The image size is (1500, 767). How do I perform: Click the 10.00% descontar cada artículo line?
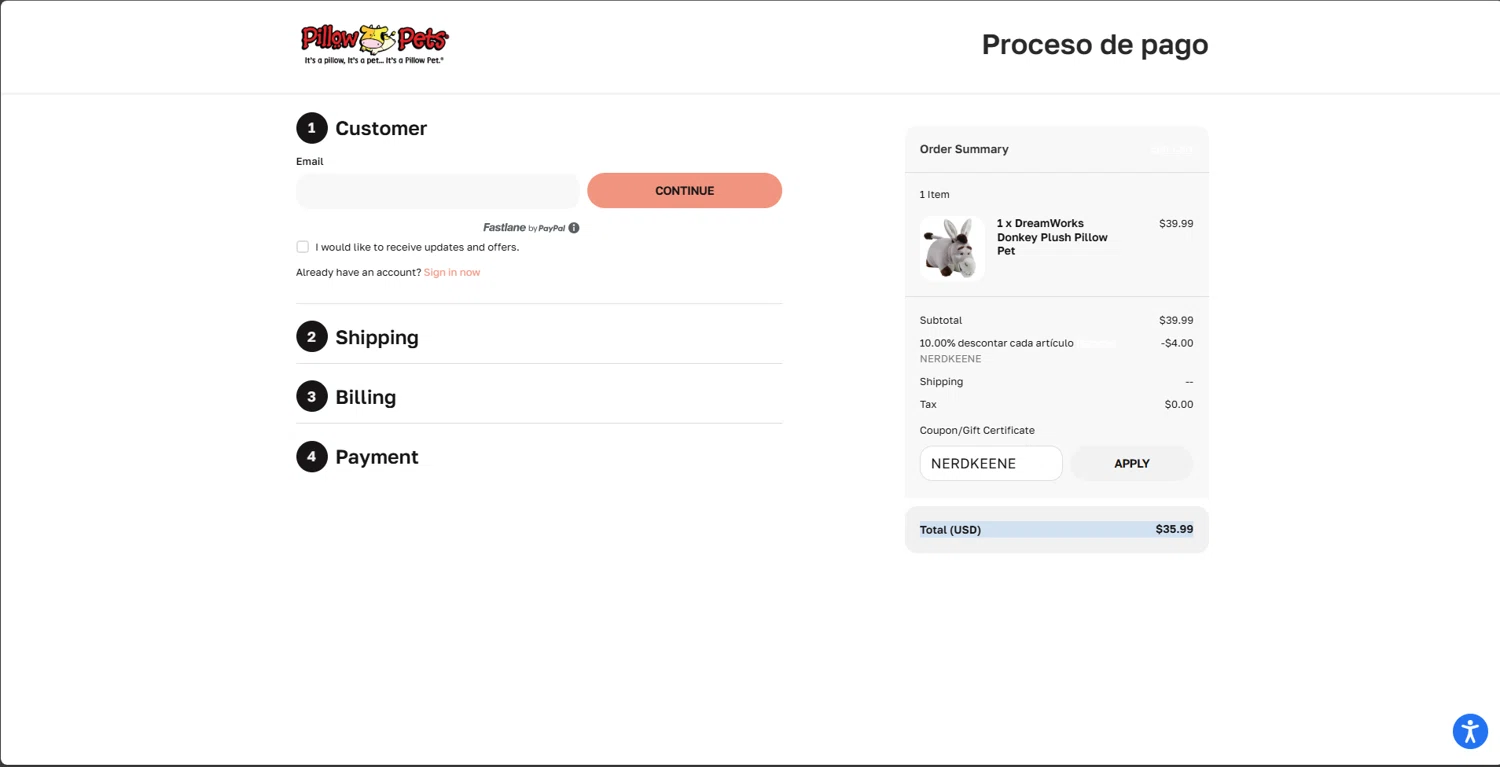tap(997, 343)
